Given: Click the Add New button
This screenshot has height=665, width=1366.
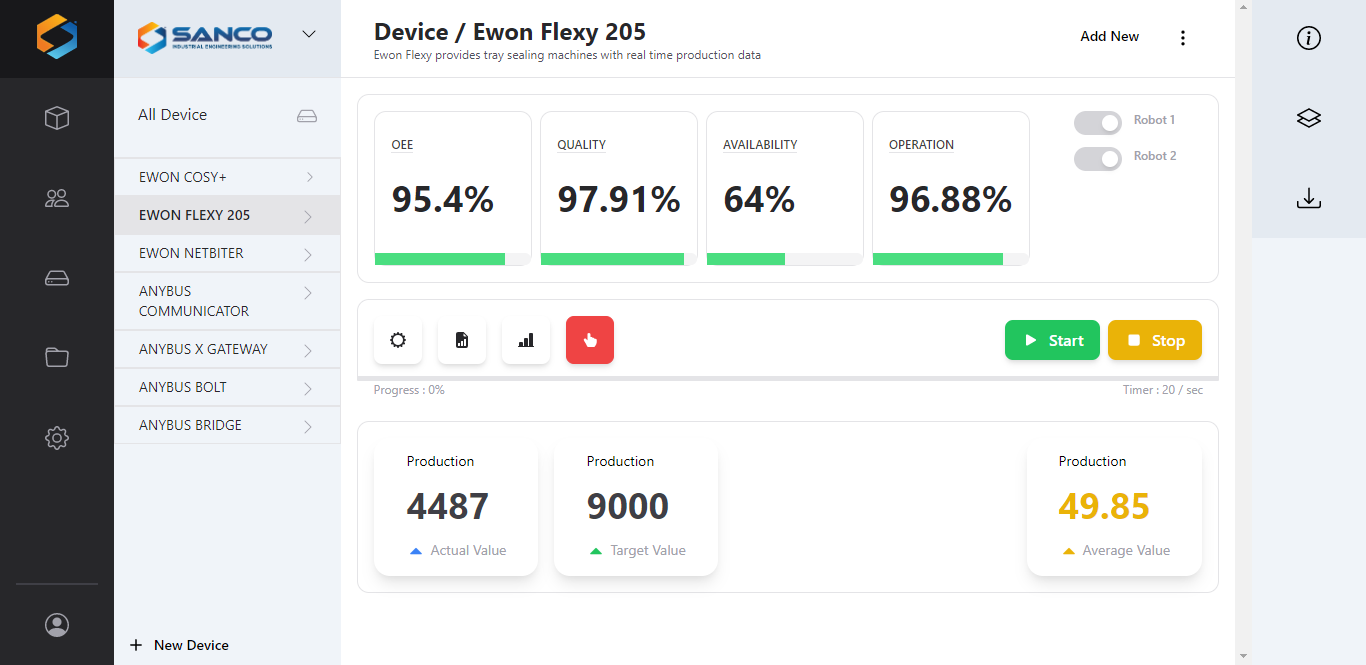Looking at the screenshot, I should tap(1109, 36).
